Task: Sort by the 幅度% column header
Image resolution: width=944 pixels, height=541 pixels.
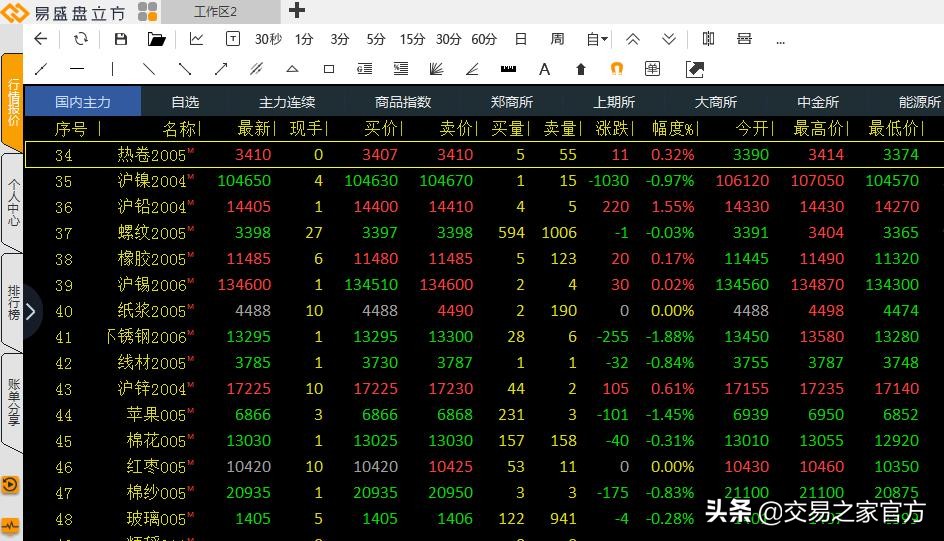Action: 673,128
